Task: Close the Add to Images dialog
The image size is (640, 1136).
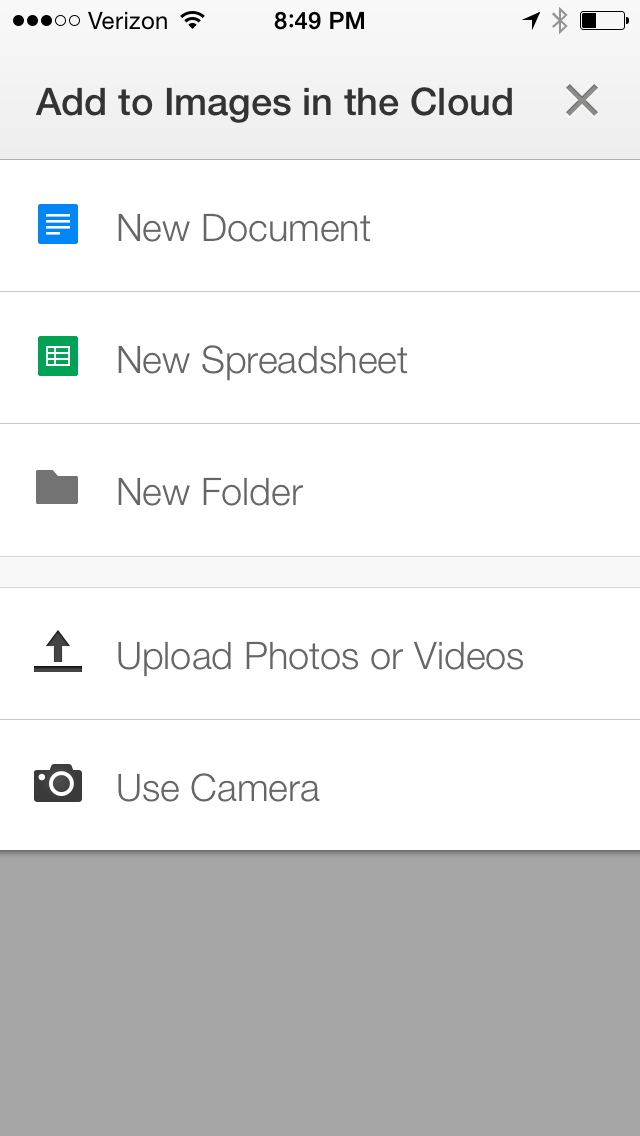Action: (x=581, y=101)
